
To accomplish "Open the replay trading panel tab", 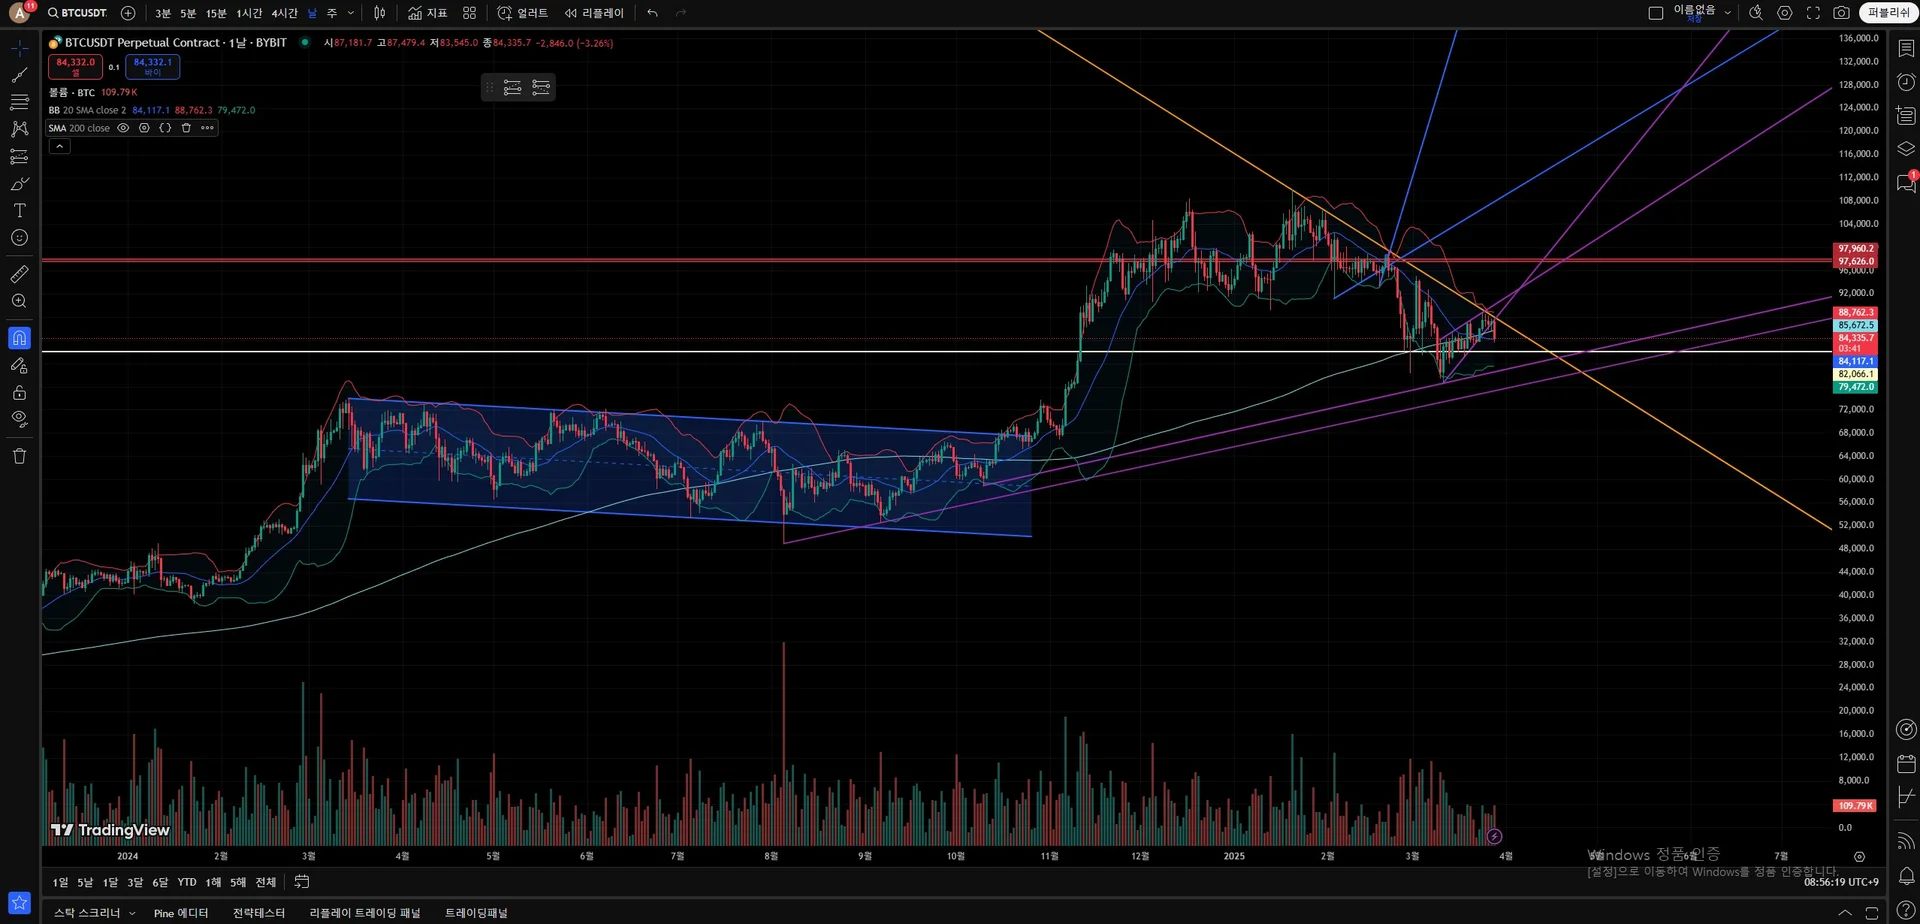I will [365, 913].
